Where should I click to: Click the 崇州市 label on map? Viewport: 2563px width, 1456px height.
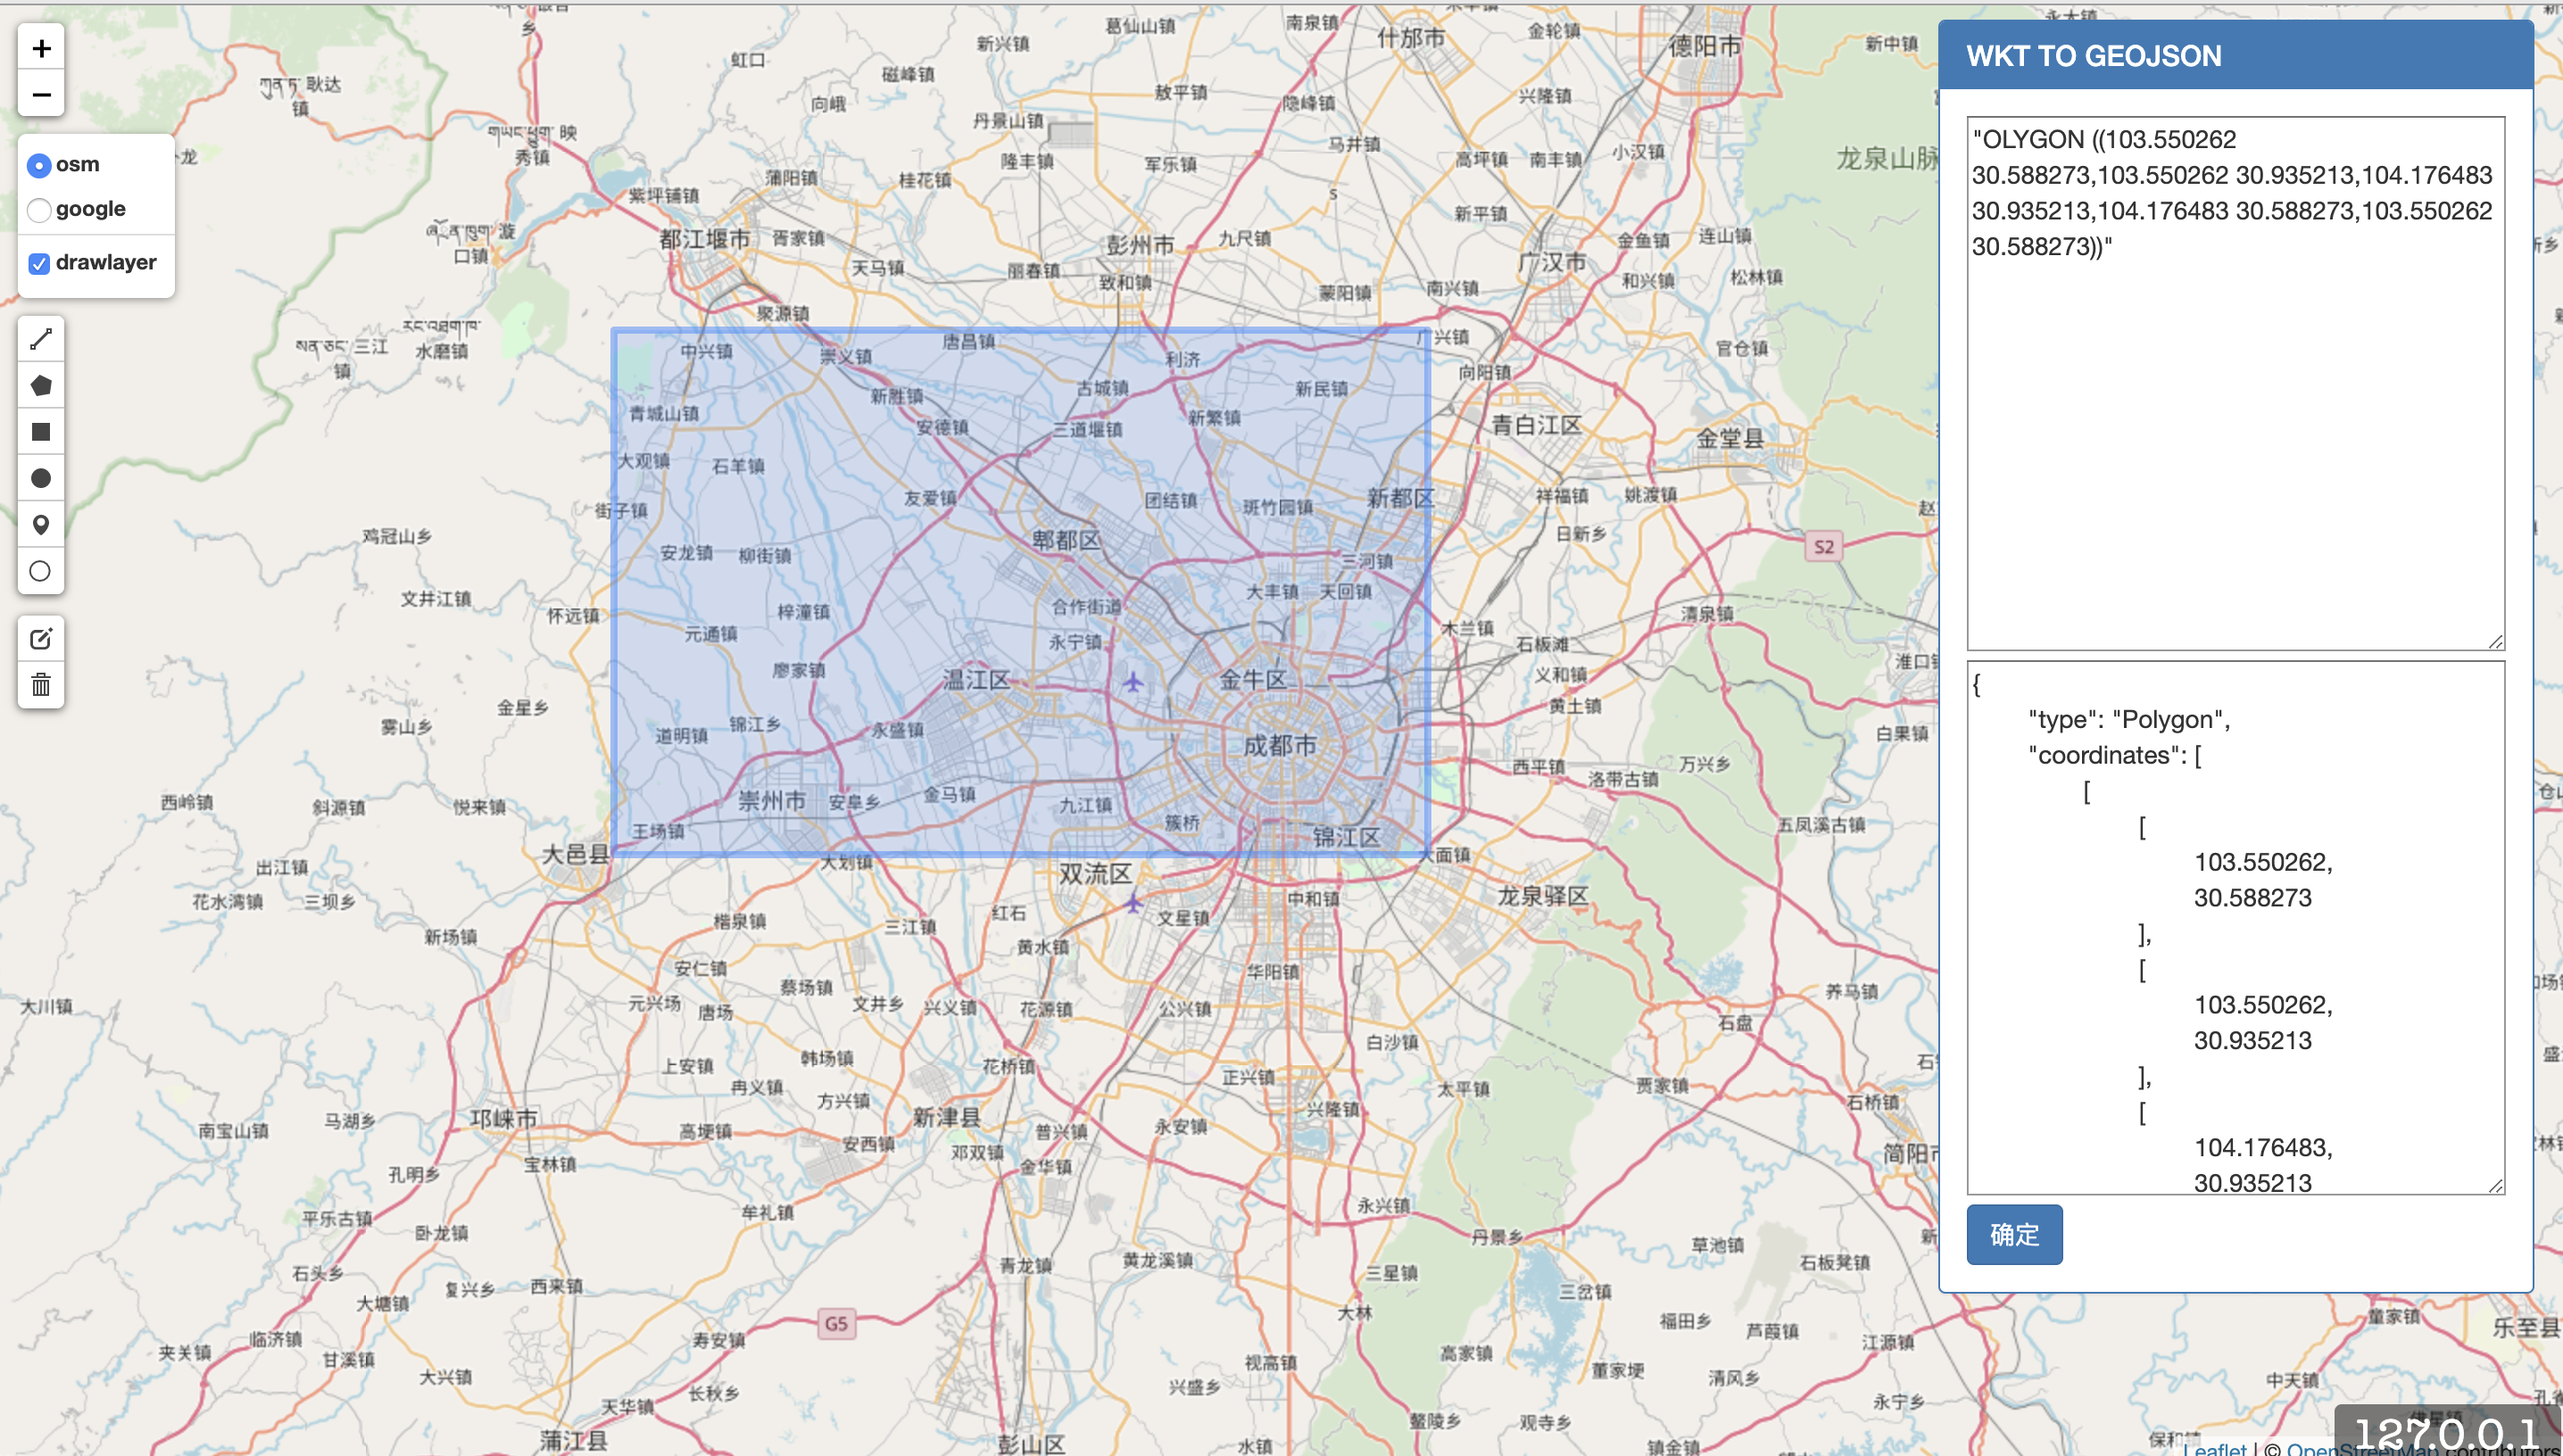coord(772,800)
